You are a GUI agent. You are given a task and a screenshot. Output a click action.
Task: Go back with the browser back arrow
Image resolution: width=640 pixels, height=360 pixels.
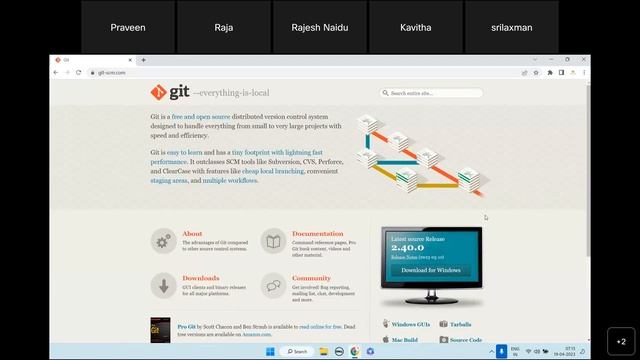point(56,73)
